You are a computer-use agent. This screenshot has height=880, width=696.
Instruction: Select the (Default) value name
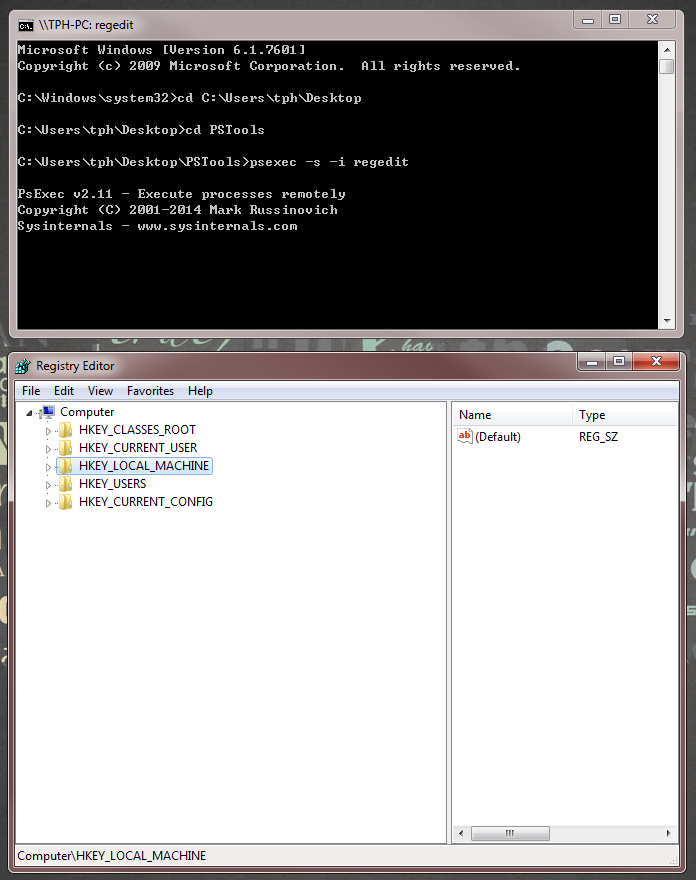(x=498, y=437)
